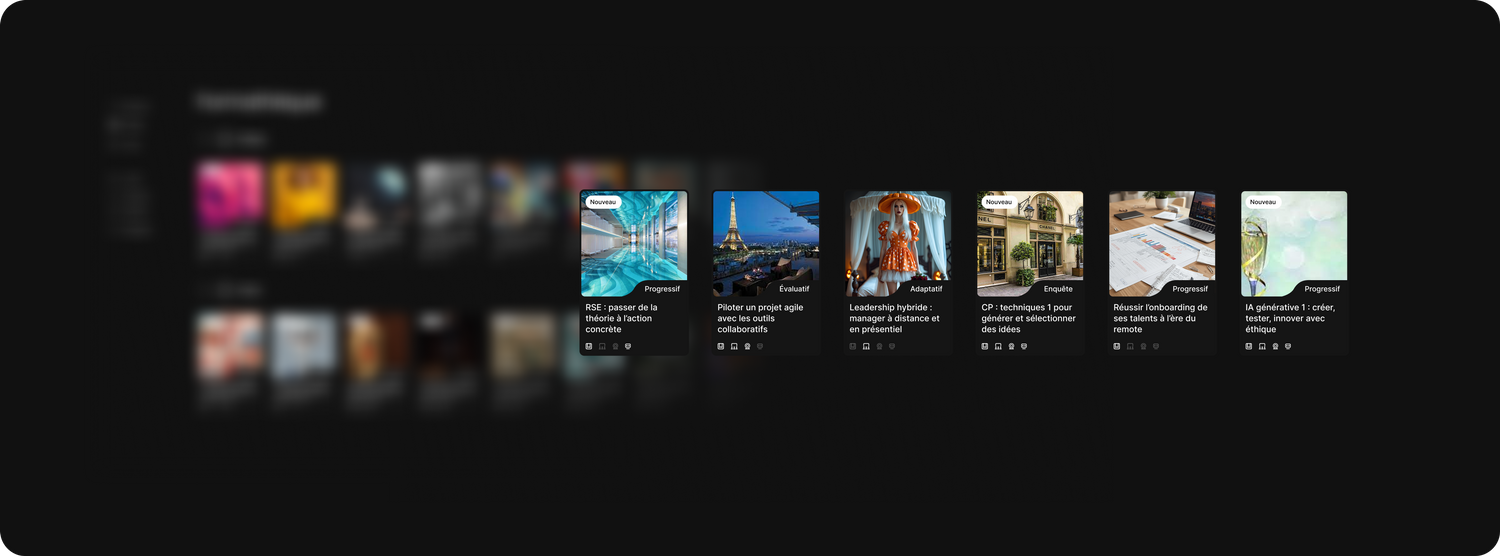Click the medal badge icon on Piloter un projet agile card
Screen dimensions: 1500x556
(x=747, y=346)
